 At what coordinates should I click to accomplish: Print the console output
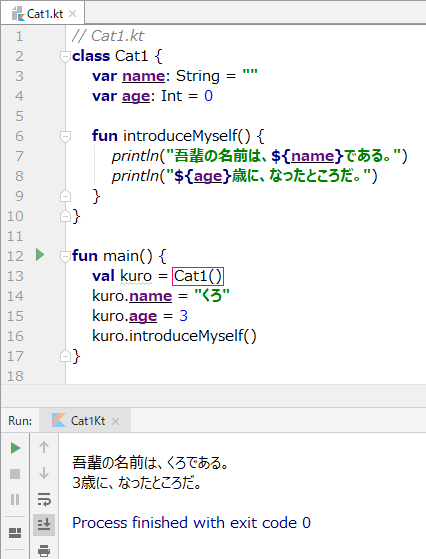pos(44,550)
